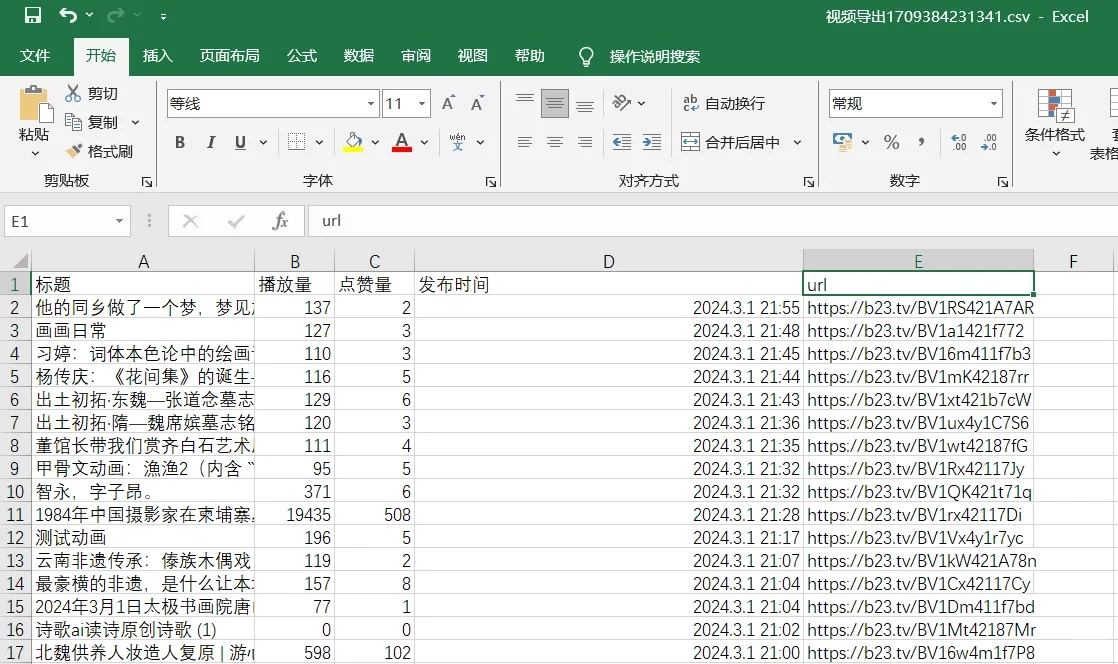The height and width of the screenshot is (664, 1118).
Task: Click the insert function fx icon
Action: [280, 221]
